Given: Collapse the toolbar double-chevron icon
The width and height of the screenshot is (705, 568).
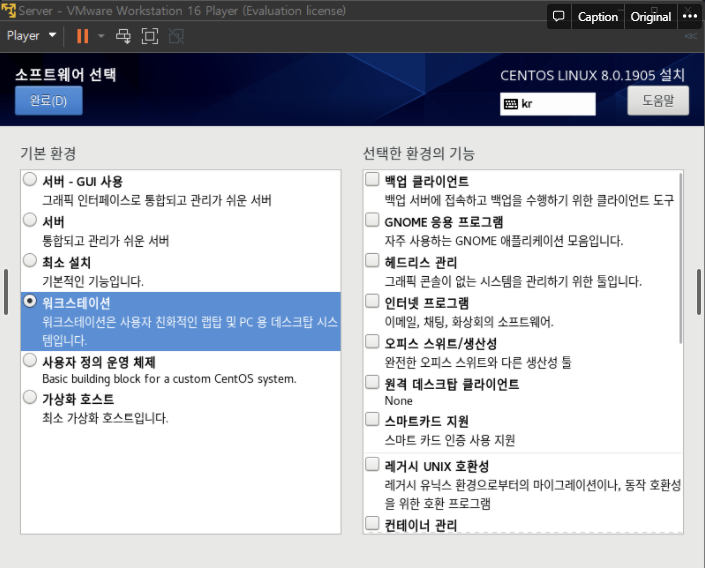Looking at the screenshot, I should point(691,36).
